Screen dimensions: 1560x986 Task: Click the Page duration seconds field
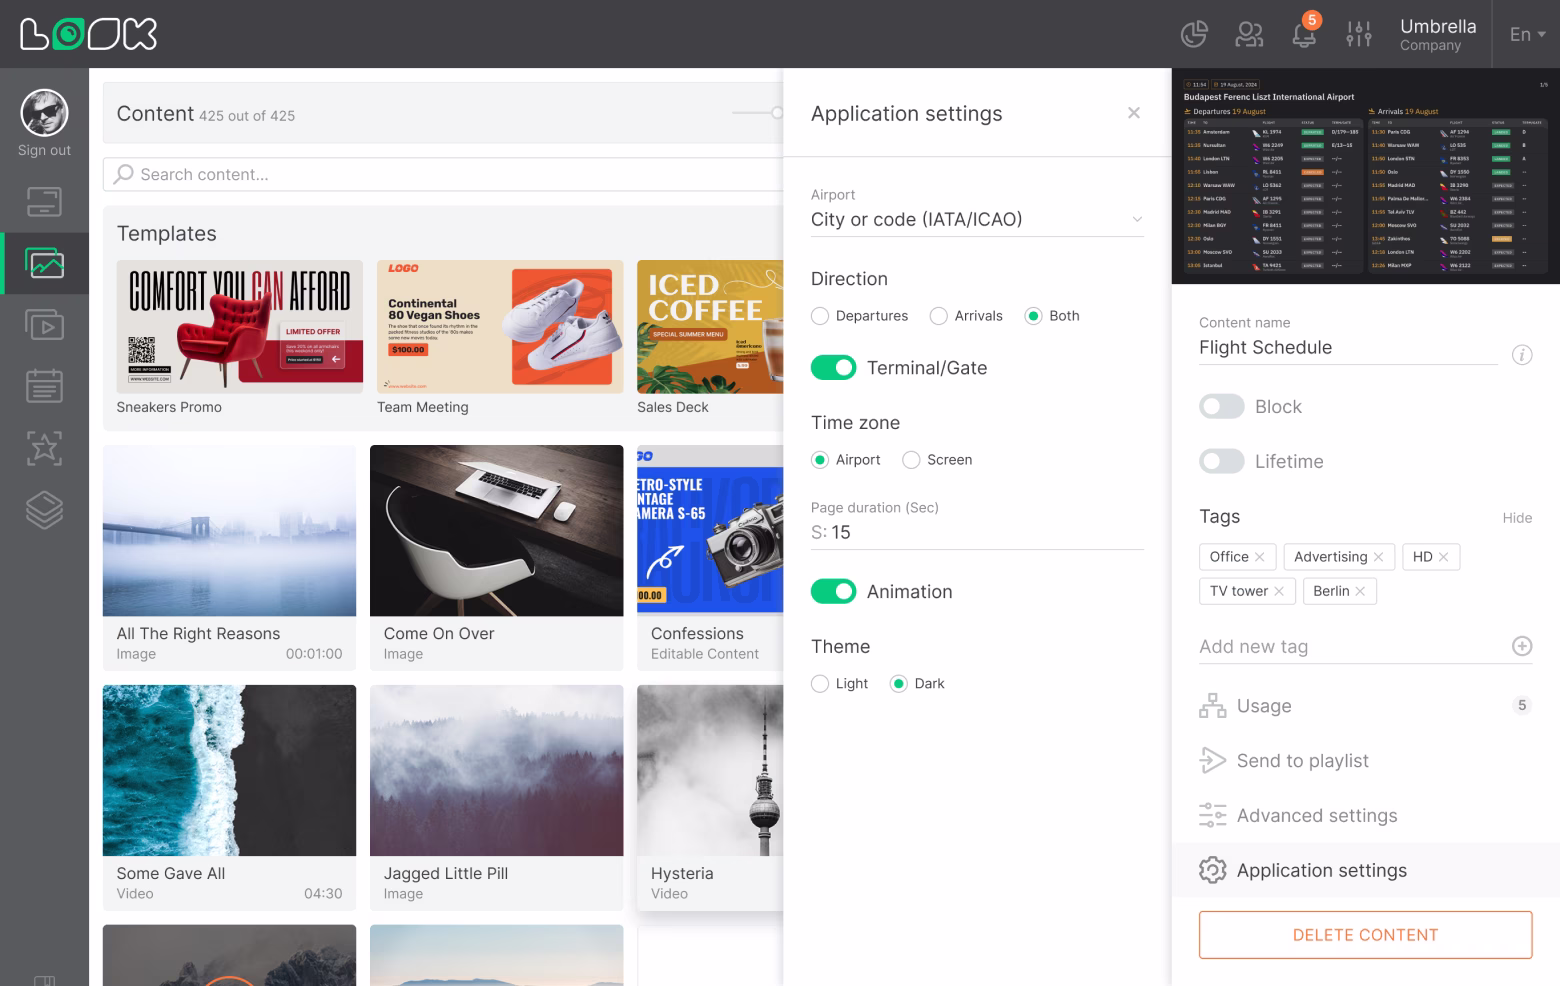coord(977,532)
